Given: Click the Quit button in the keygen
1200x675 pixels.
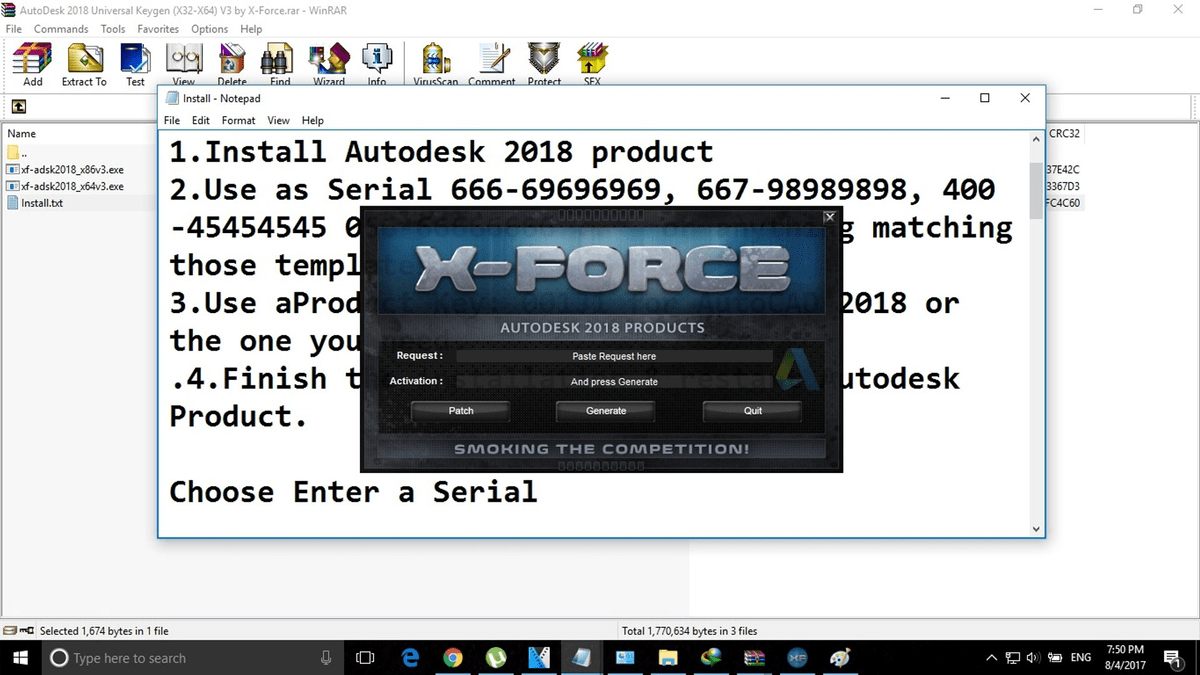Looking at the screenshot, I should 751,410.
